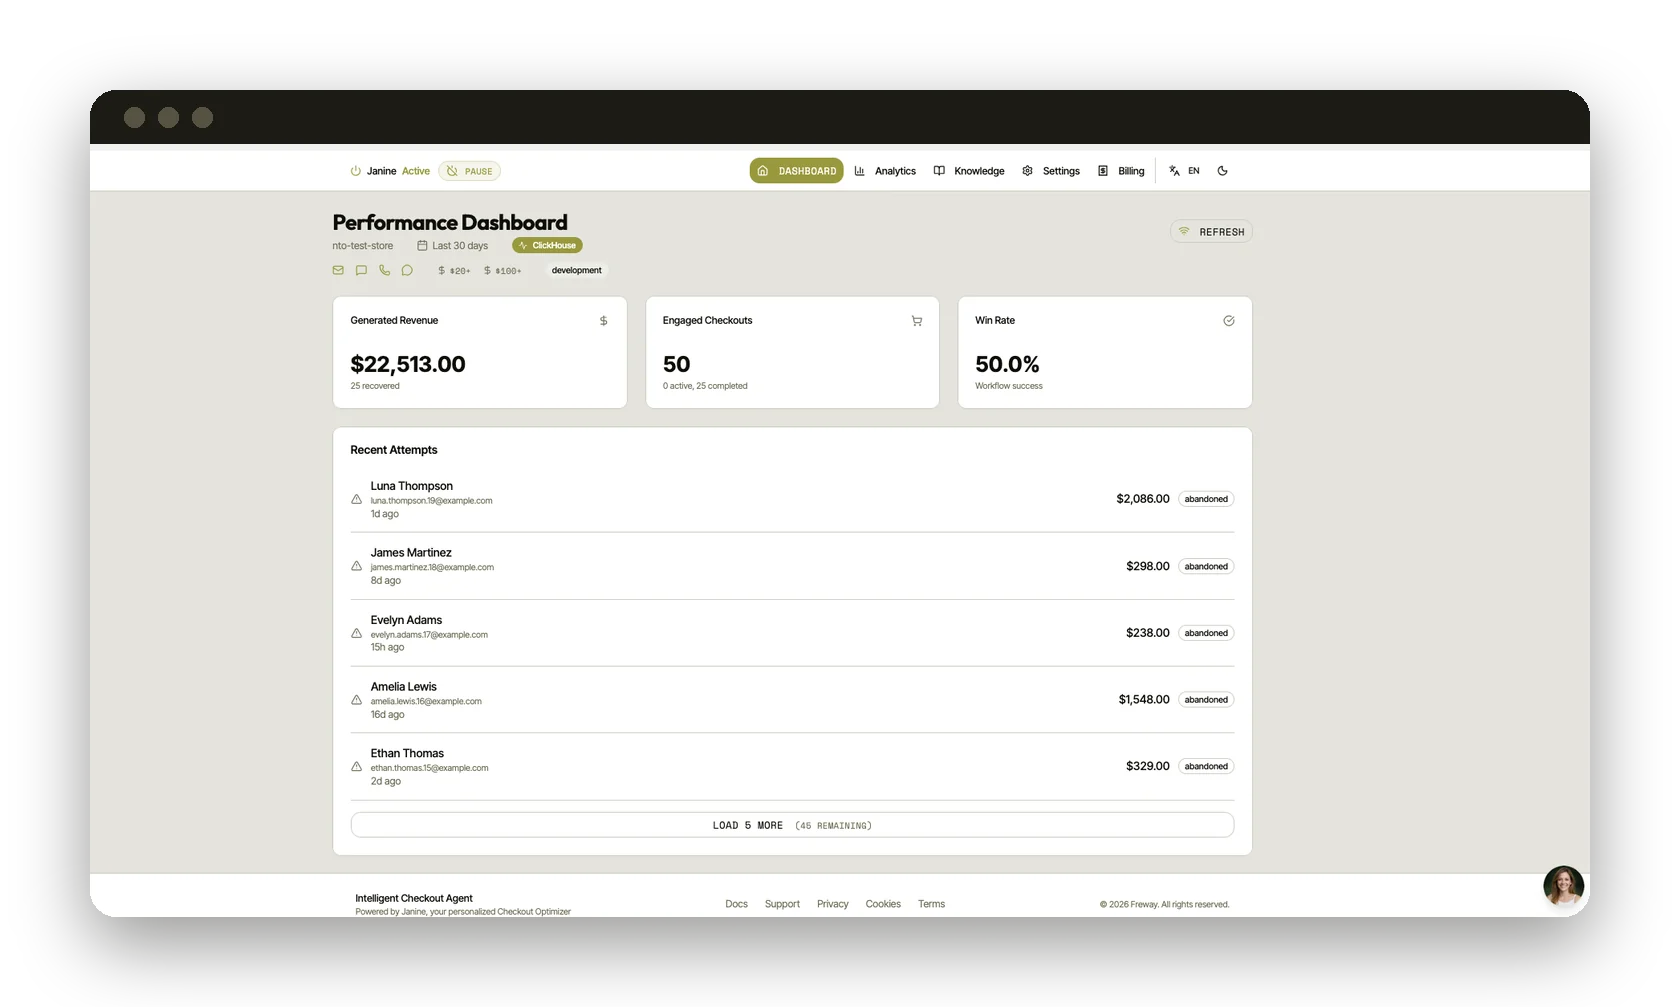Click abandoned status badge for James Martinez
The height and width of the screenshot is (1007, 1680).
click(1206, 566)
